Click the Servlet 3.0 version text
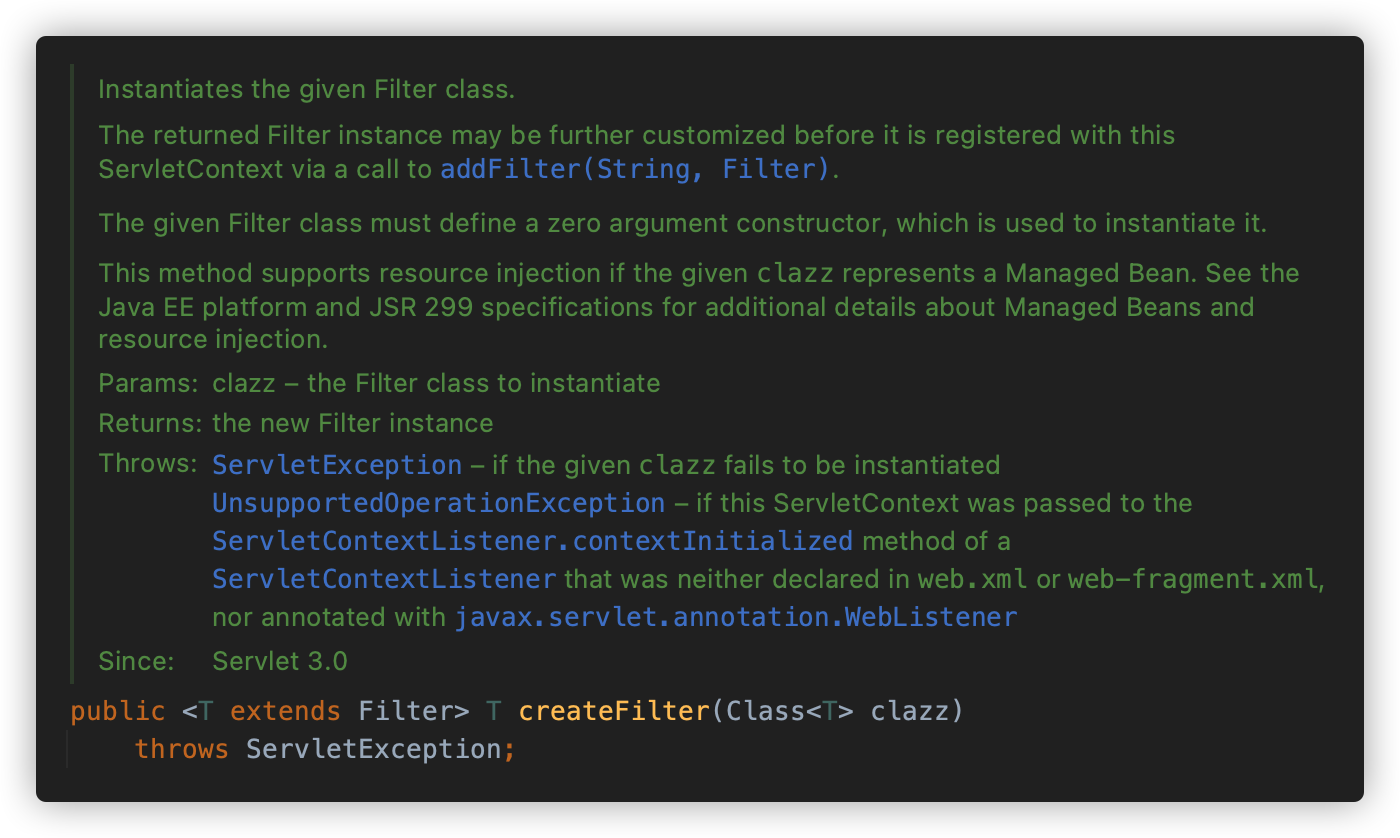 pos(280,661)
